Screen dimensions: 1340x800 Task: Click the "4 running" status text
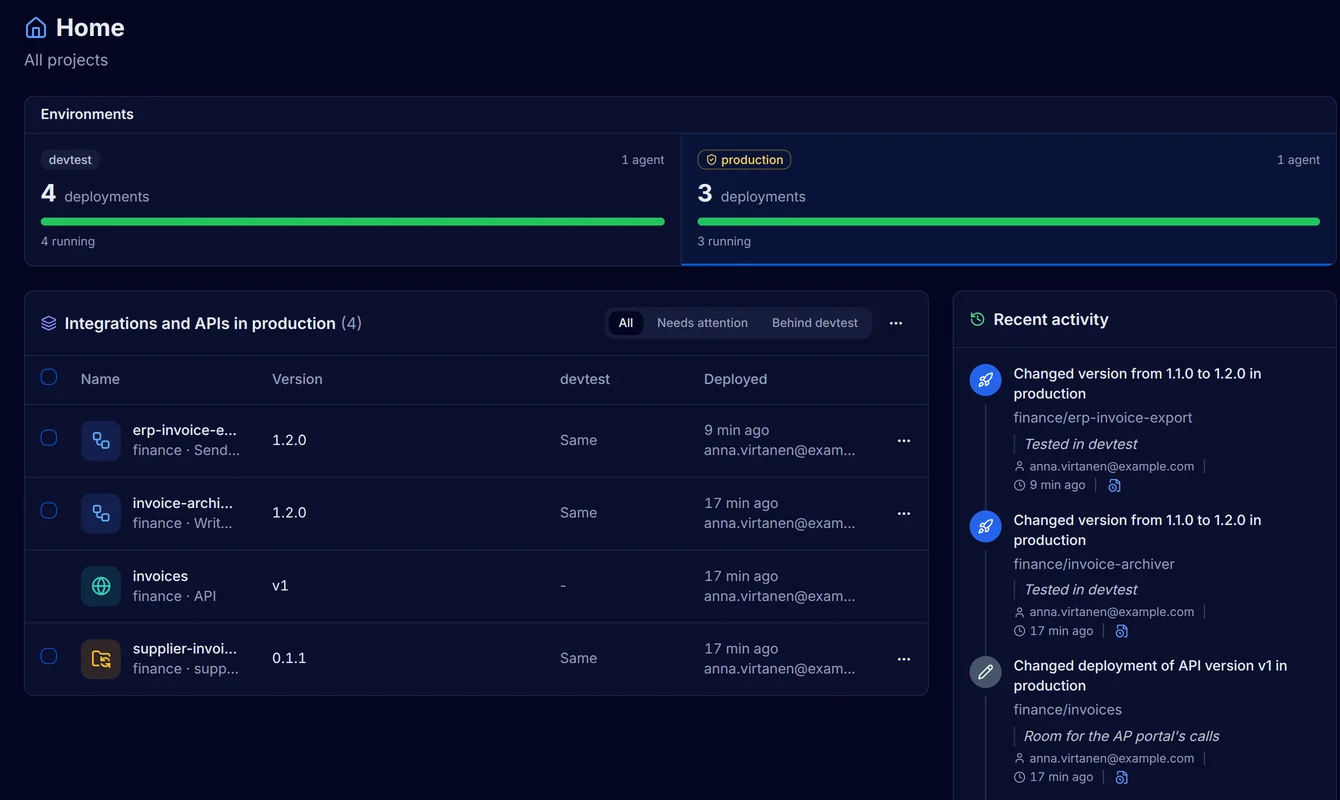click(68, 241)
